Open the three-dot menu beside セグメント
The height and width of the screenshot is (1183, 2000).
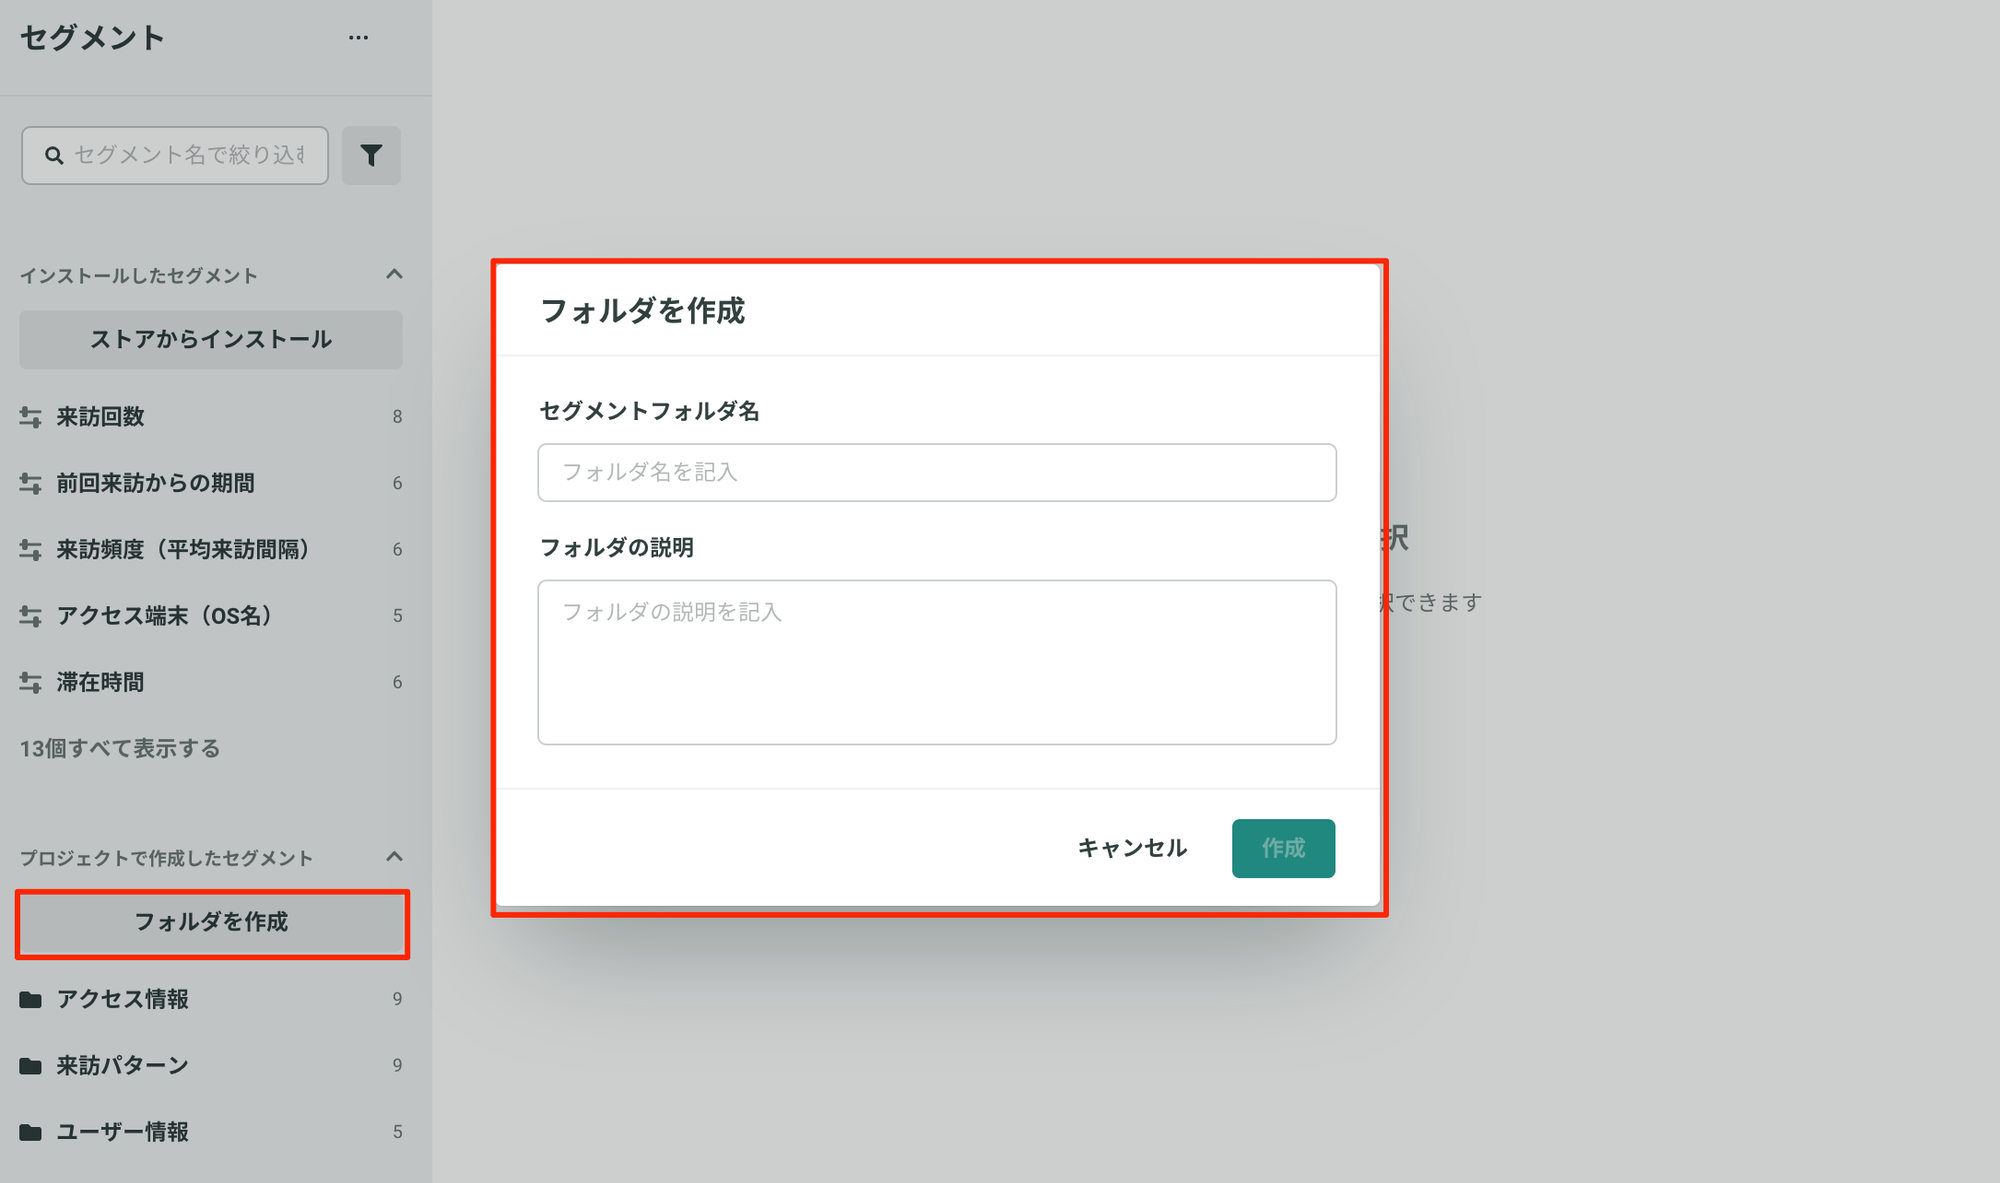[358, 38]
